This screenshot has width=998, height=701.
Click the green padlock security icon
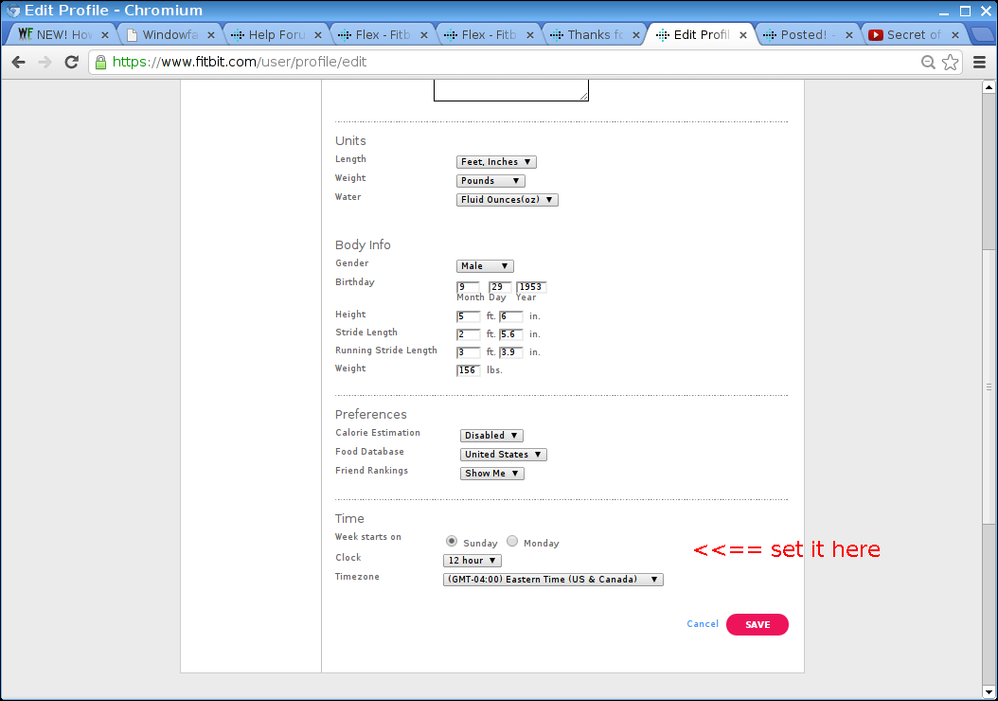point(101,62)
